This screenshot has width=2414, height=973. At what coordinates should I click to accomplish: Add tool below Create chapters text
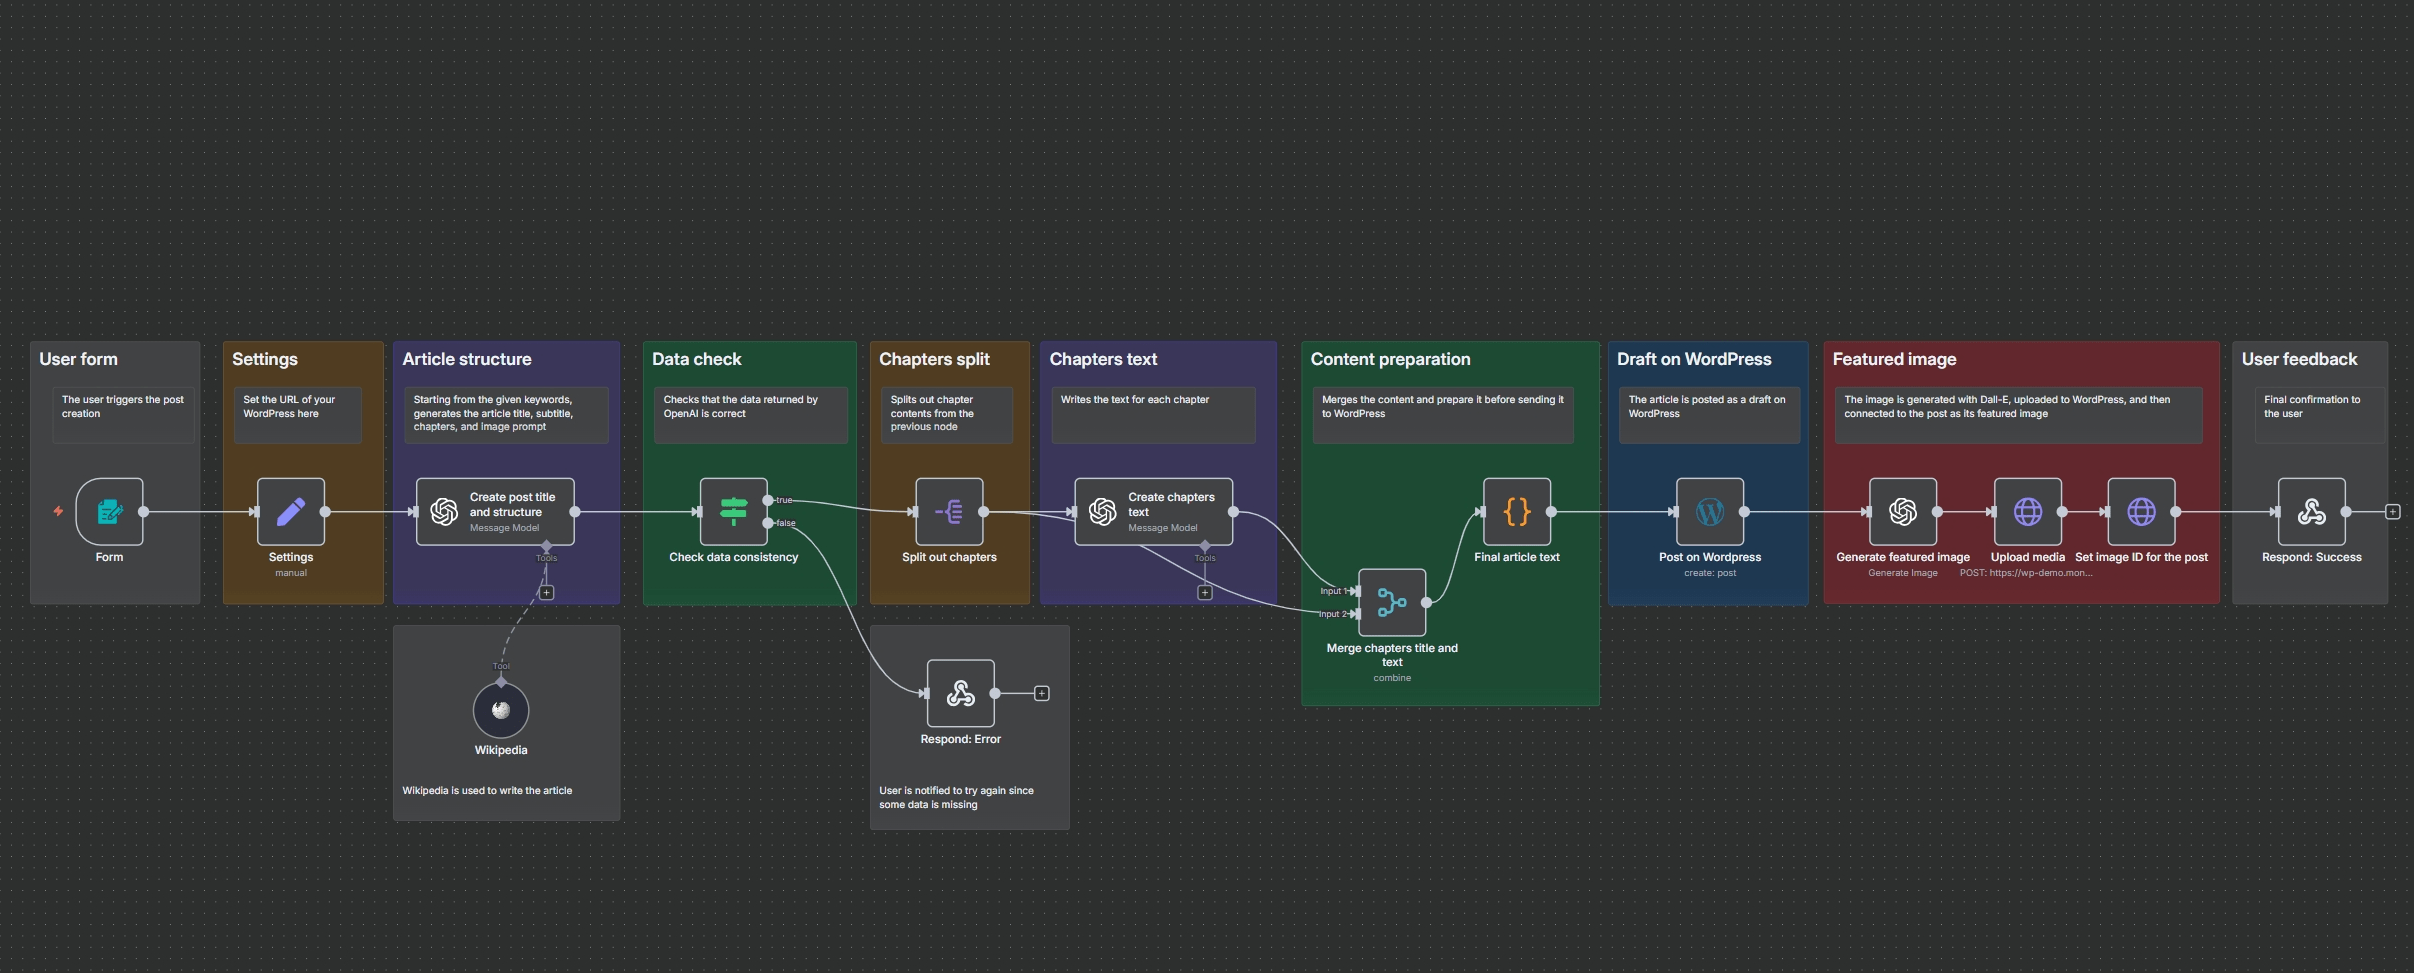pos(1205,593)
